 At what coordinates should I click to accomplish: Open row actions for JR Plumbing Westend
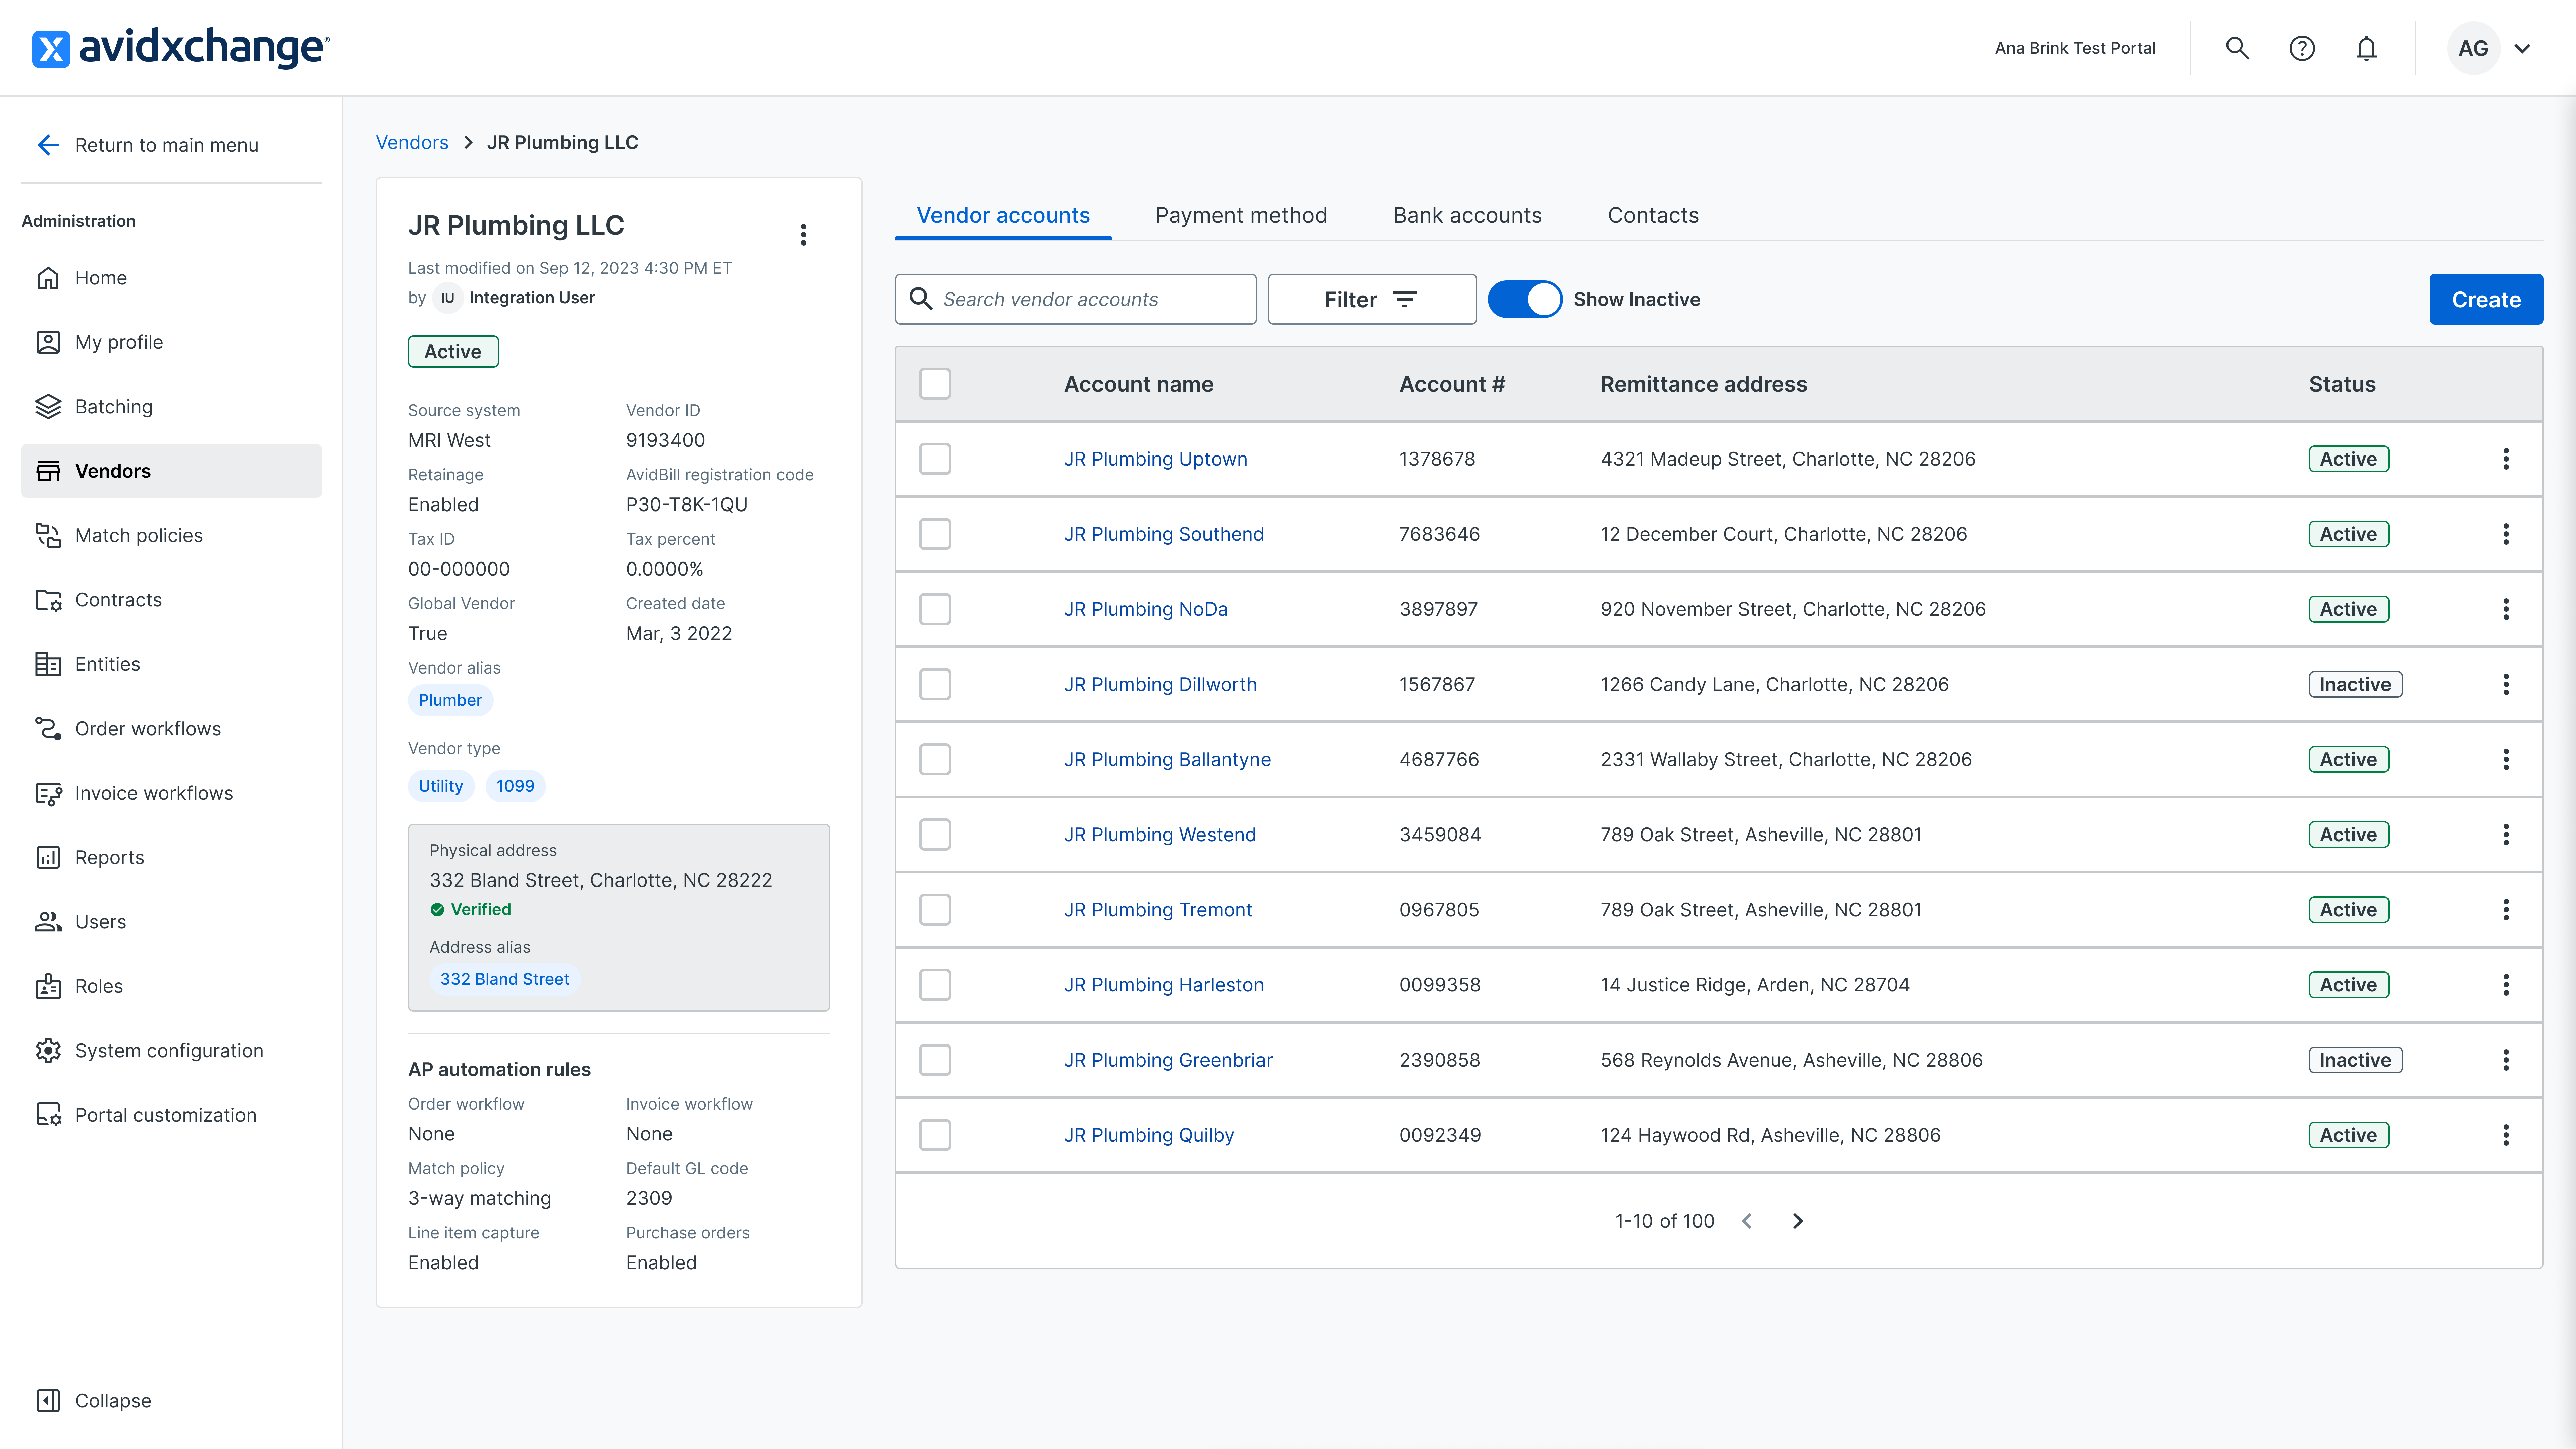click(x=2506, y=834)
